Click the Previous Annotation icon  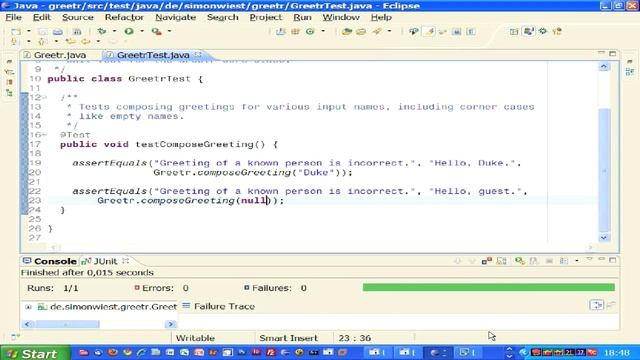pyautogui.click(x=42, y=41)
